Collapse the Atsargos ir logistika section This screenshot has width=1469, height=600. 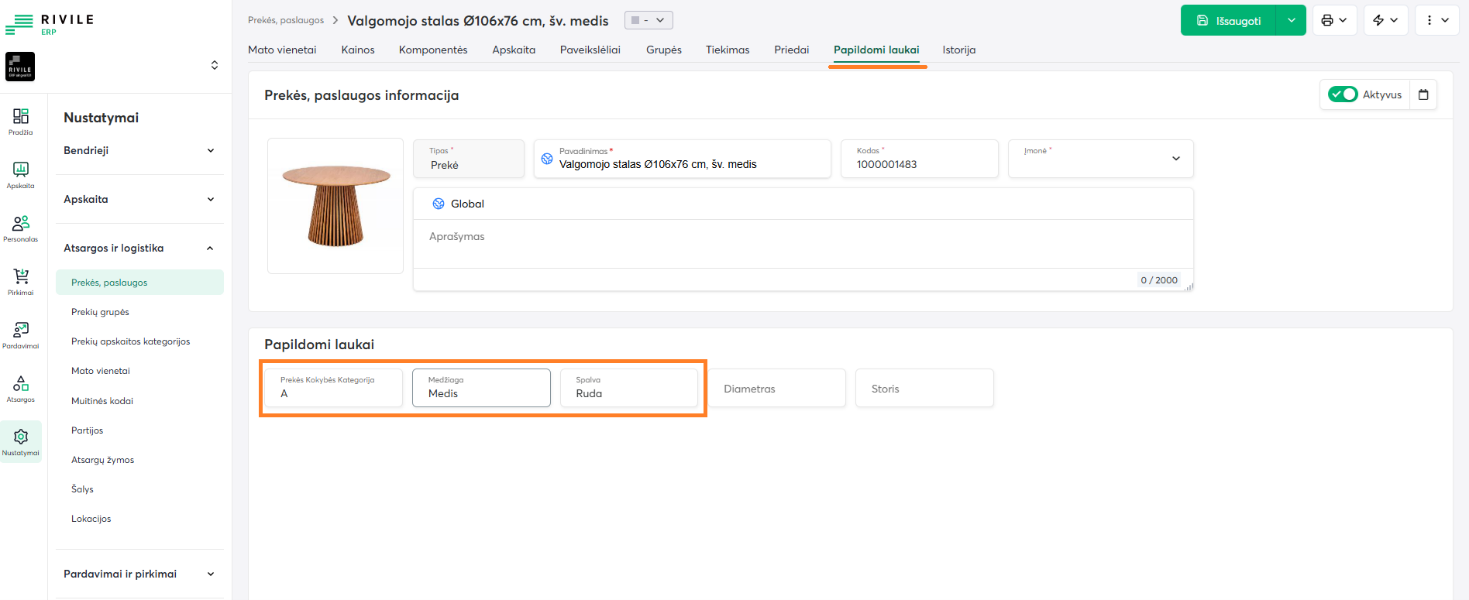pos(140,248)
